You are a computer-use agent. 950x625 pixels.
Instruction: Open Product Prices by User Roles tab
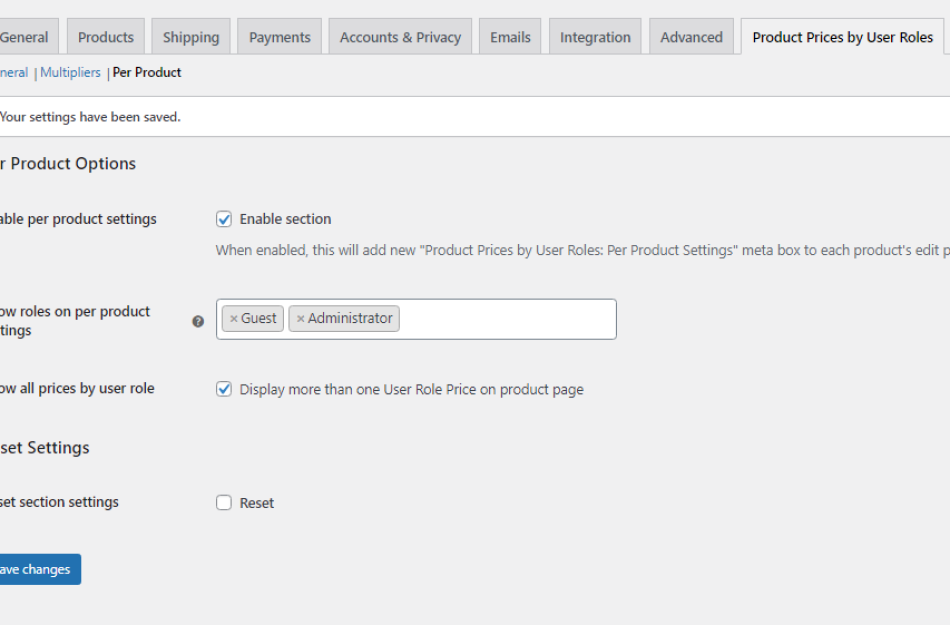842,36
